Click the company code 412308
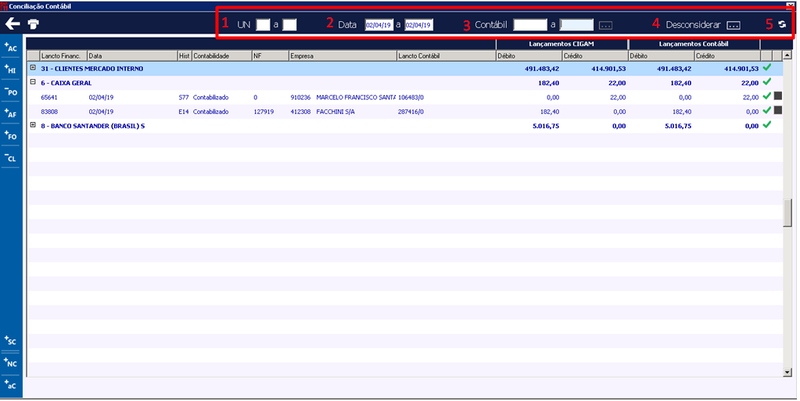Screen dimensions: 800x401 click(301, 111)
